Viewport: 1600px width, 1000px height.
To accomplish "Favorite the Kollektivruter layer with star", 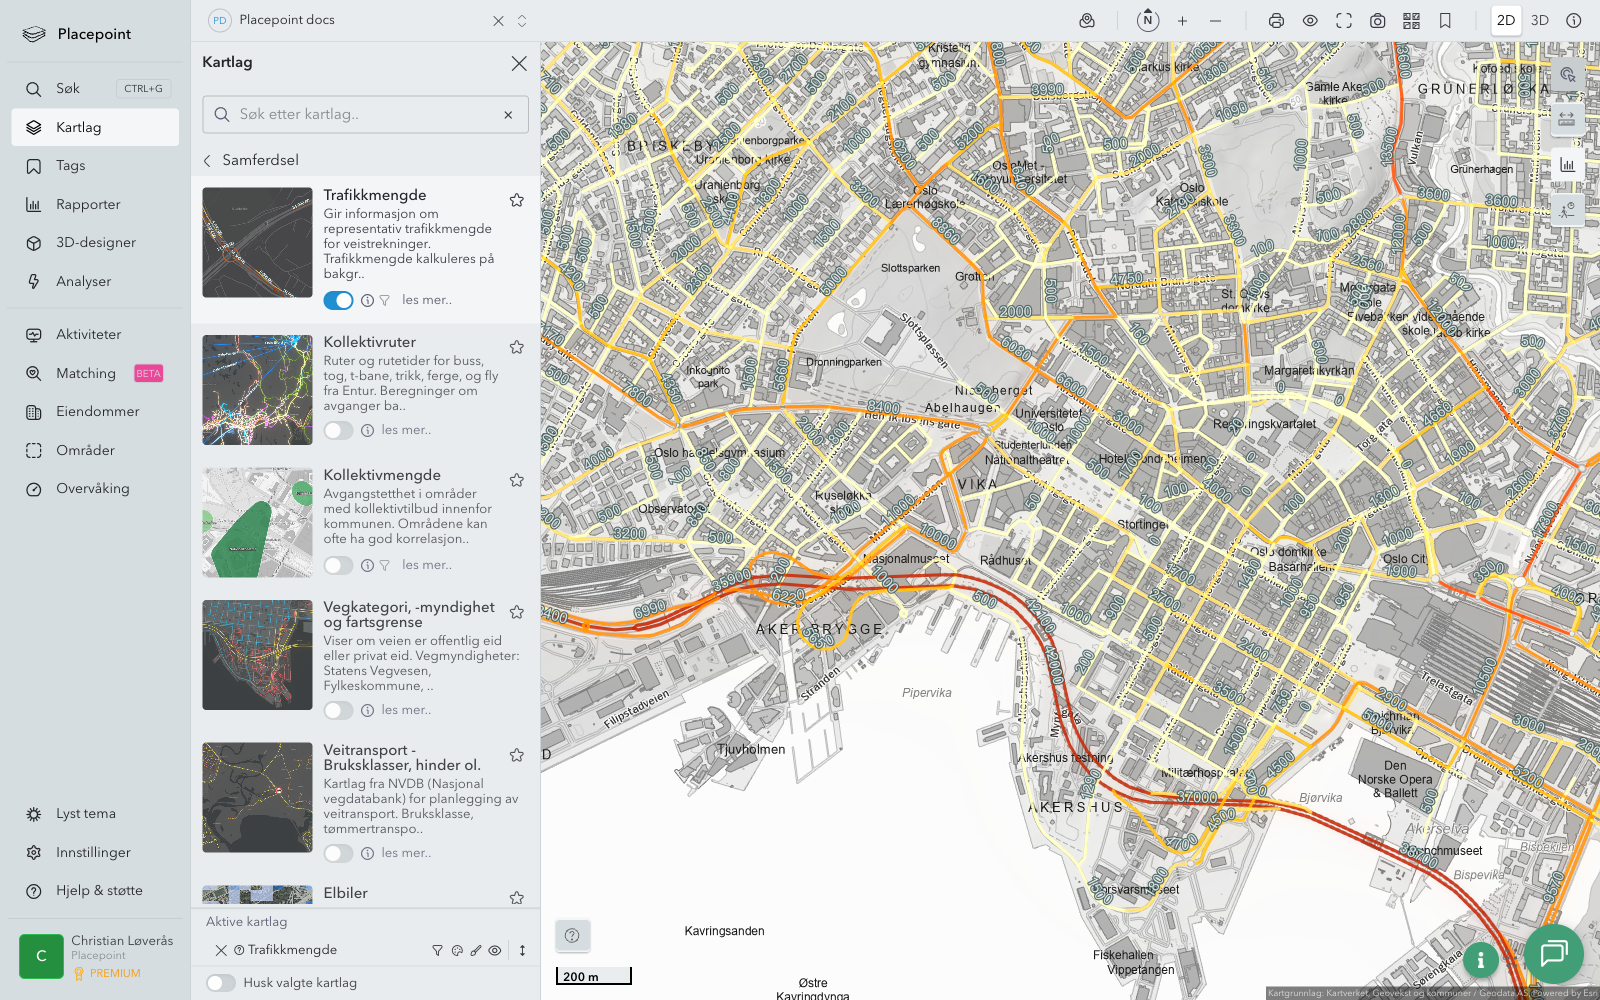I will [x=517, y=347].
